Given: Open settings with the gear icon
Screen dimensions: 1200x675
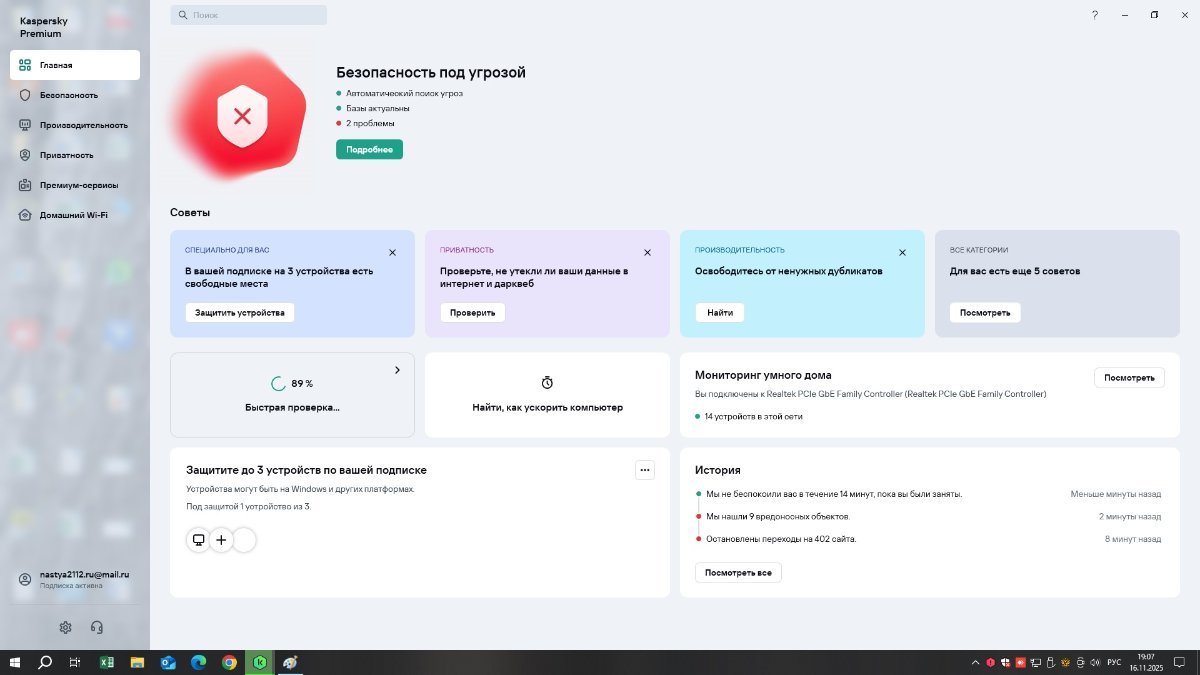Looking at the screenshot, I should (65, 628).
